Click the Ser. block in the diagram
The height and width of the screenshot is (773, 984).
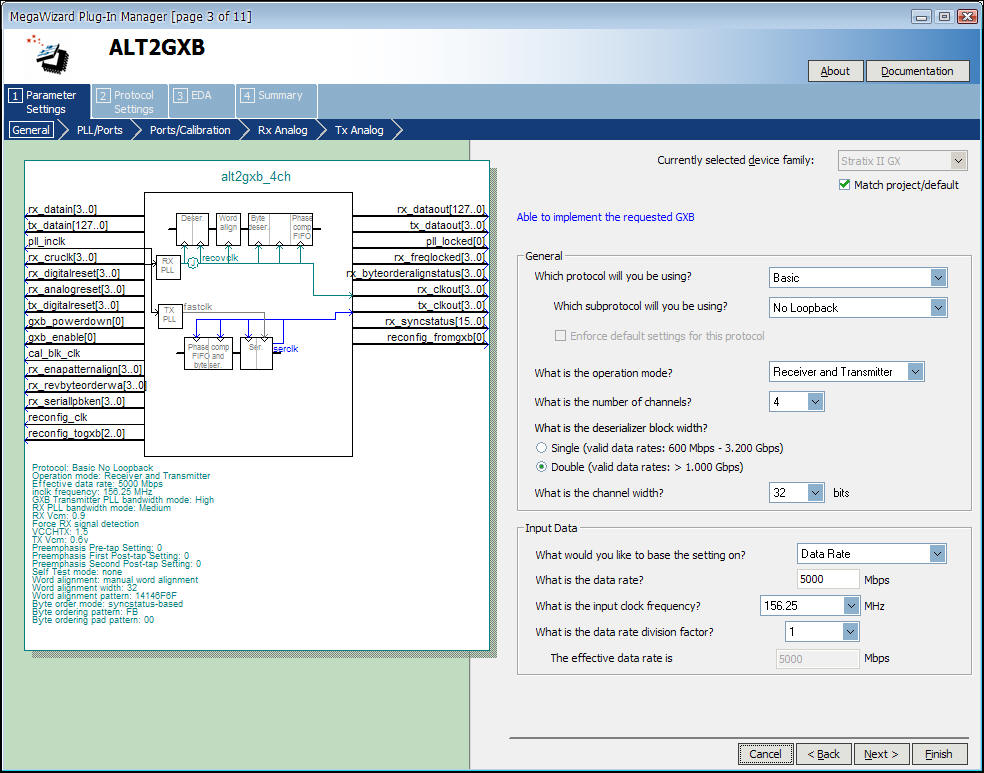256,354
